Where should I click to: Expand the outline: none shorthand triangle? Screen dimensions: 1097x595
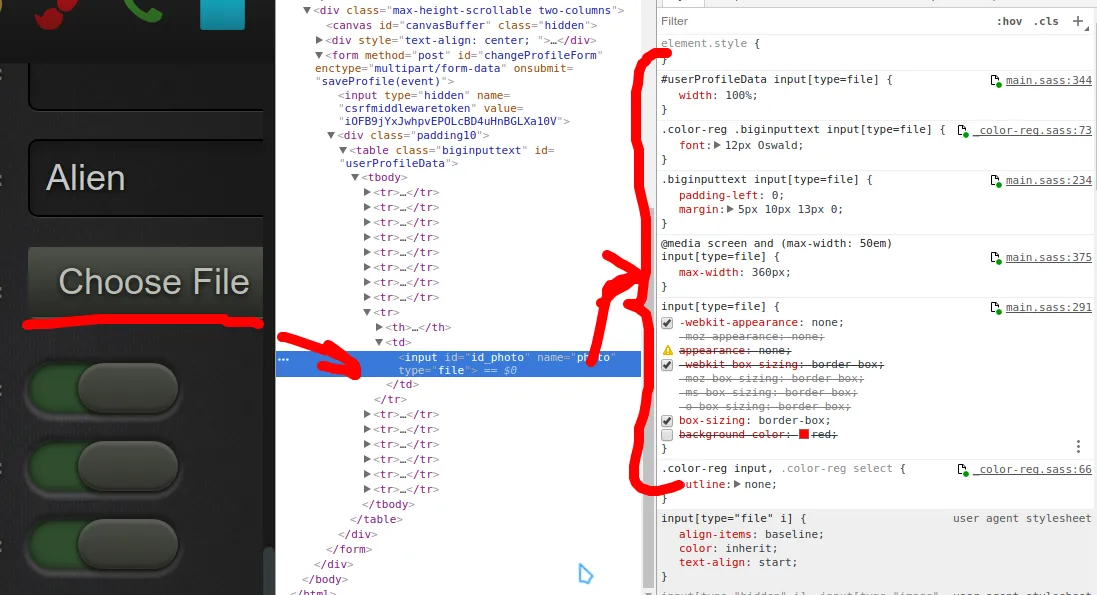737,484
